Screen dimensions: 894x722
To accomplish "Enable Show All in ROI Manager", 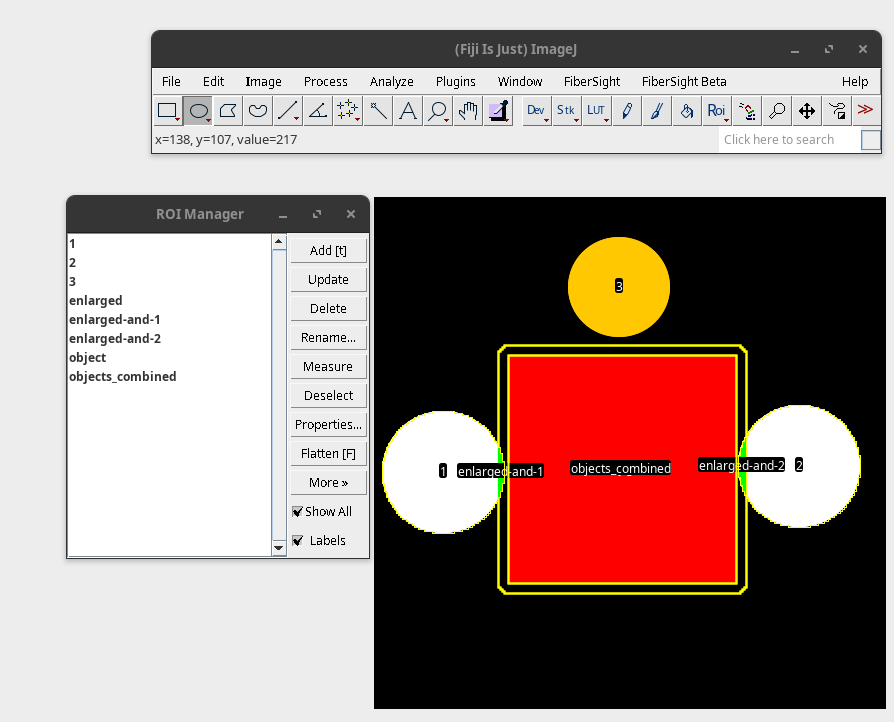I will (297, 511).
